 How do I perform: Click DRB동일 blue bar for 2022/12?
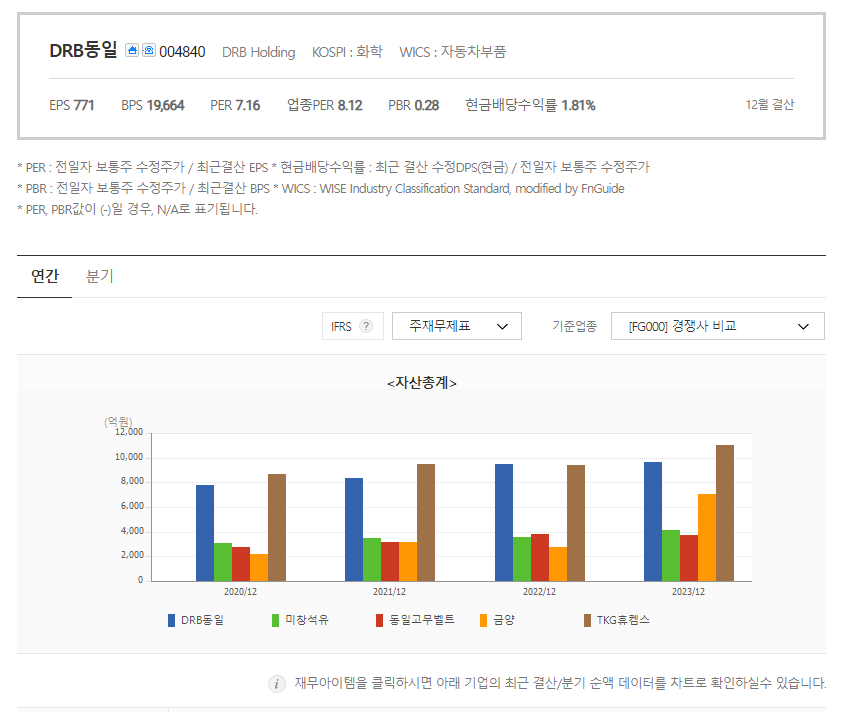[x=504, y=523]
